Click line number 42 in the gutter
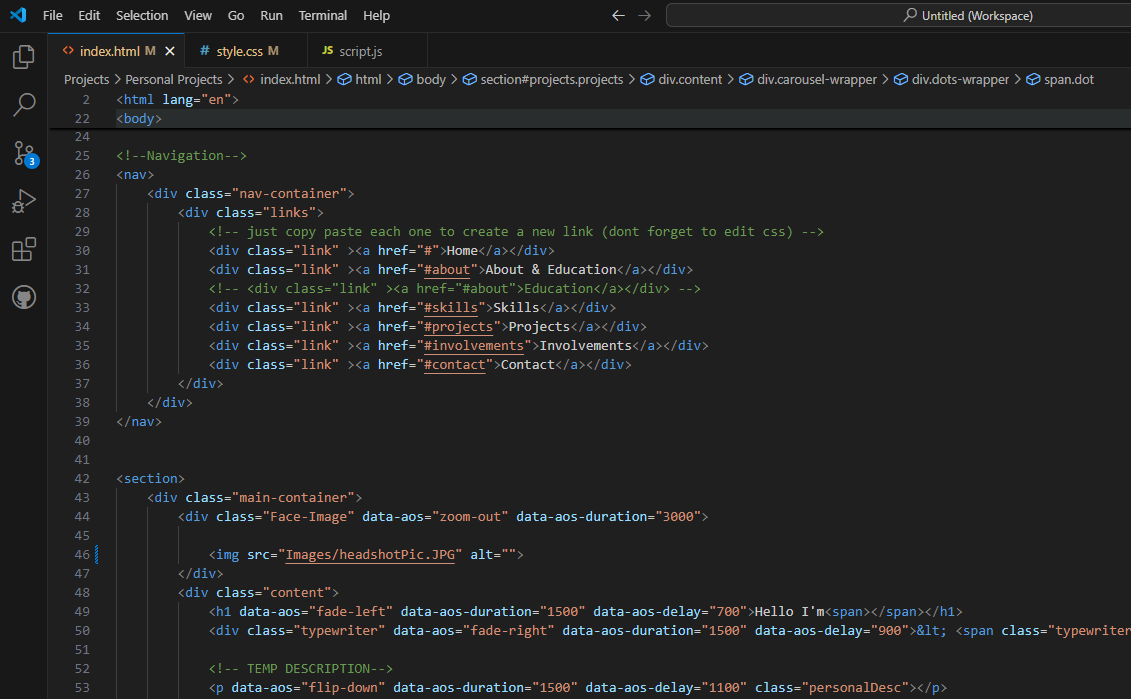This screenshot has width=1131, height=699. click(x=82, y=478)
